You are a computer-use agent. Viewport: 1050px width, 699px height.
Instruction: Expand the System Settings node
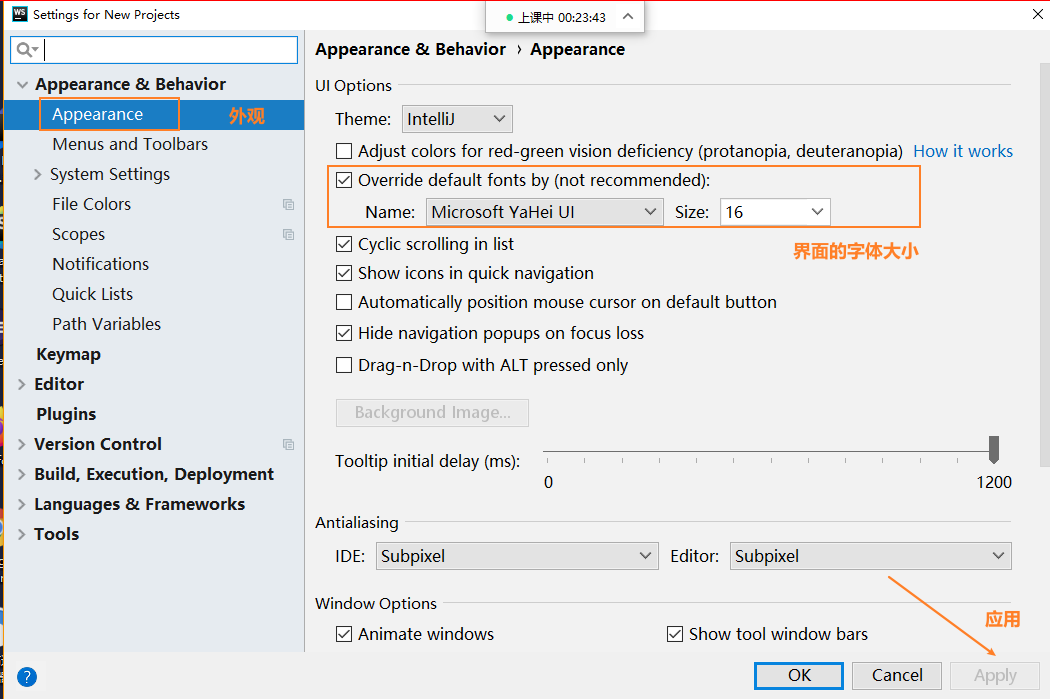point(38,175)
